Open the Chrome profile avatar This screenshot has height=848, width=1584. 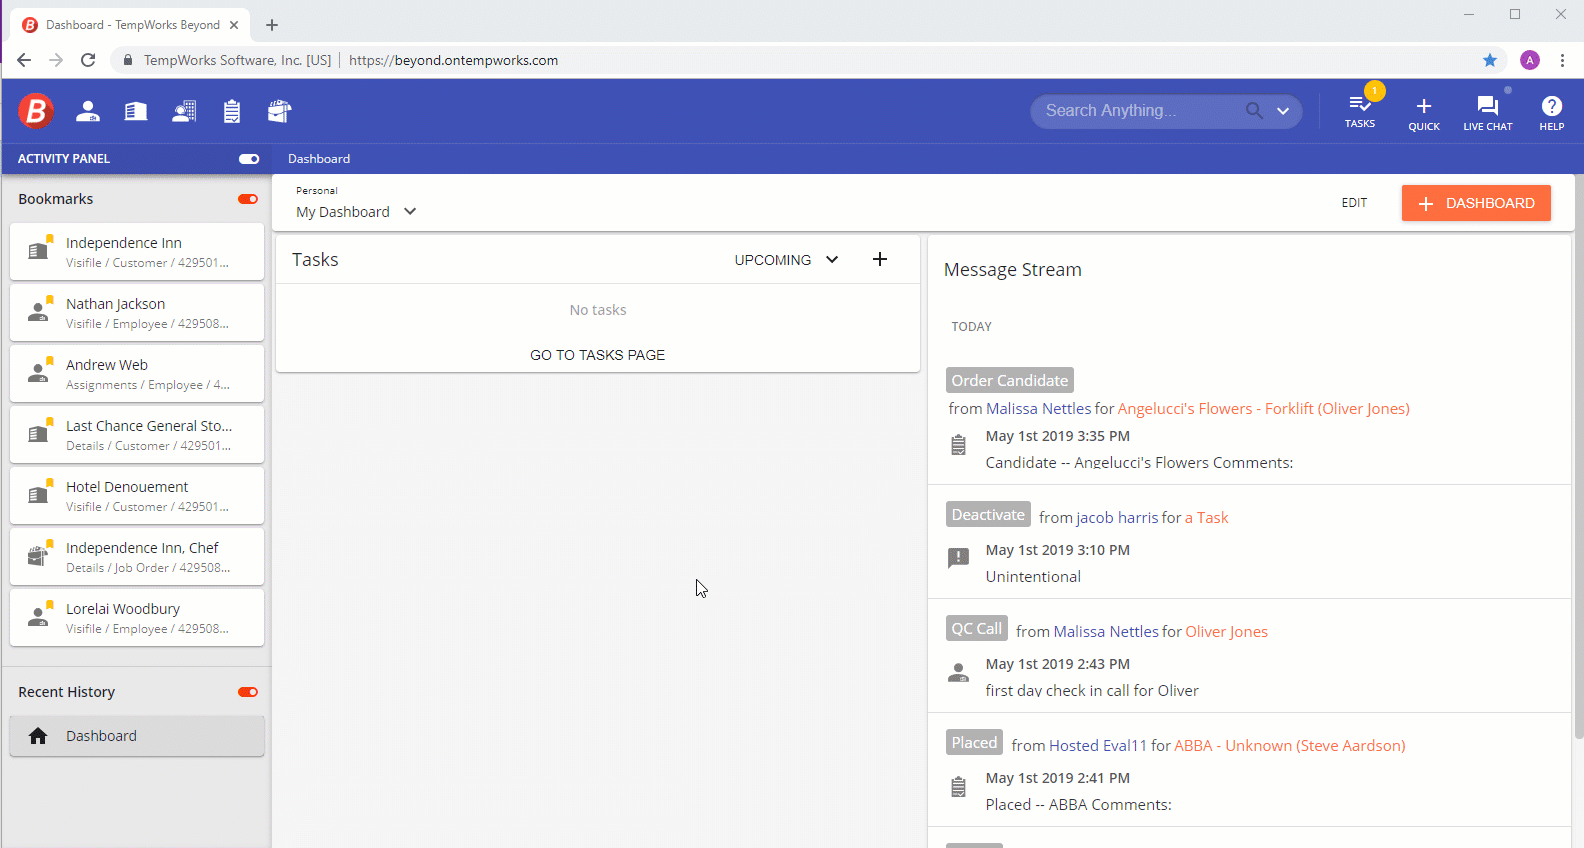pos(1530,60)
